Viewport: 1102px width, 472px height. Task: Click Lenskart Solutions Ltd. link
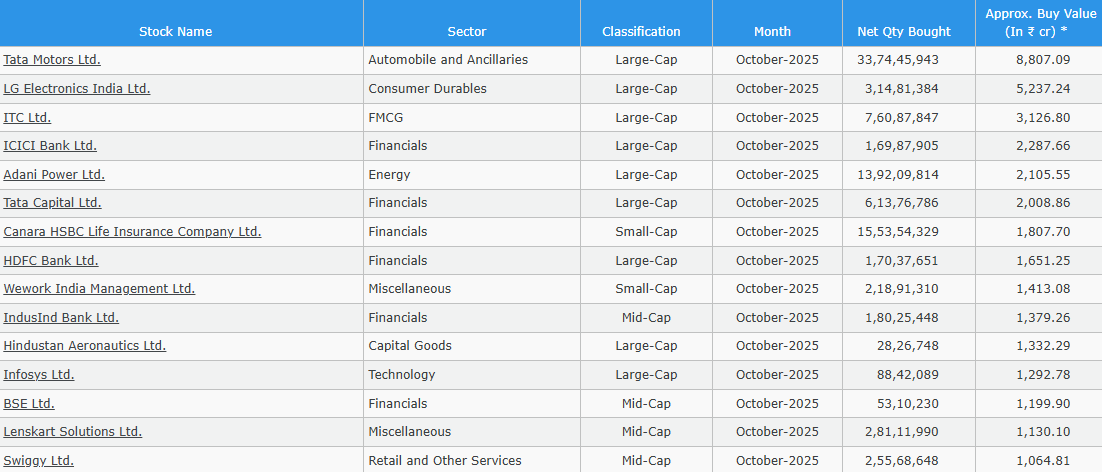click(x=73, y=432)
